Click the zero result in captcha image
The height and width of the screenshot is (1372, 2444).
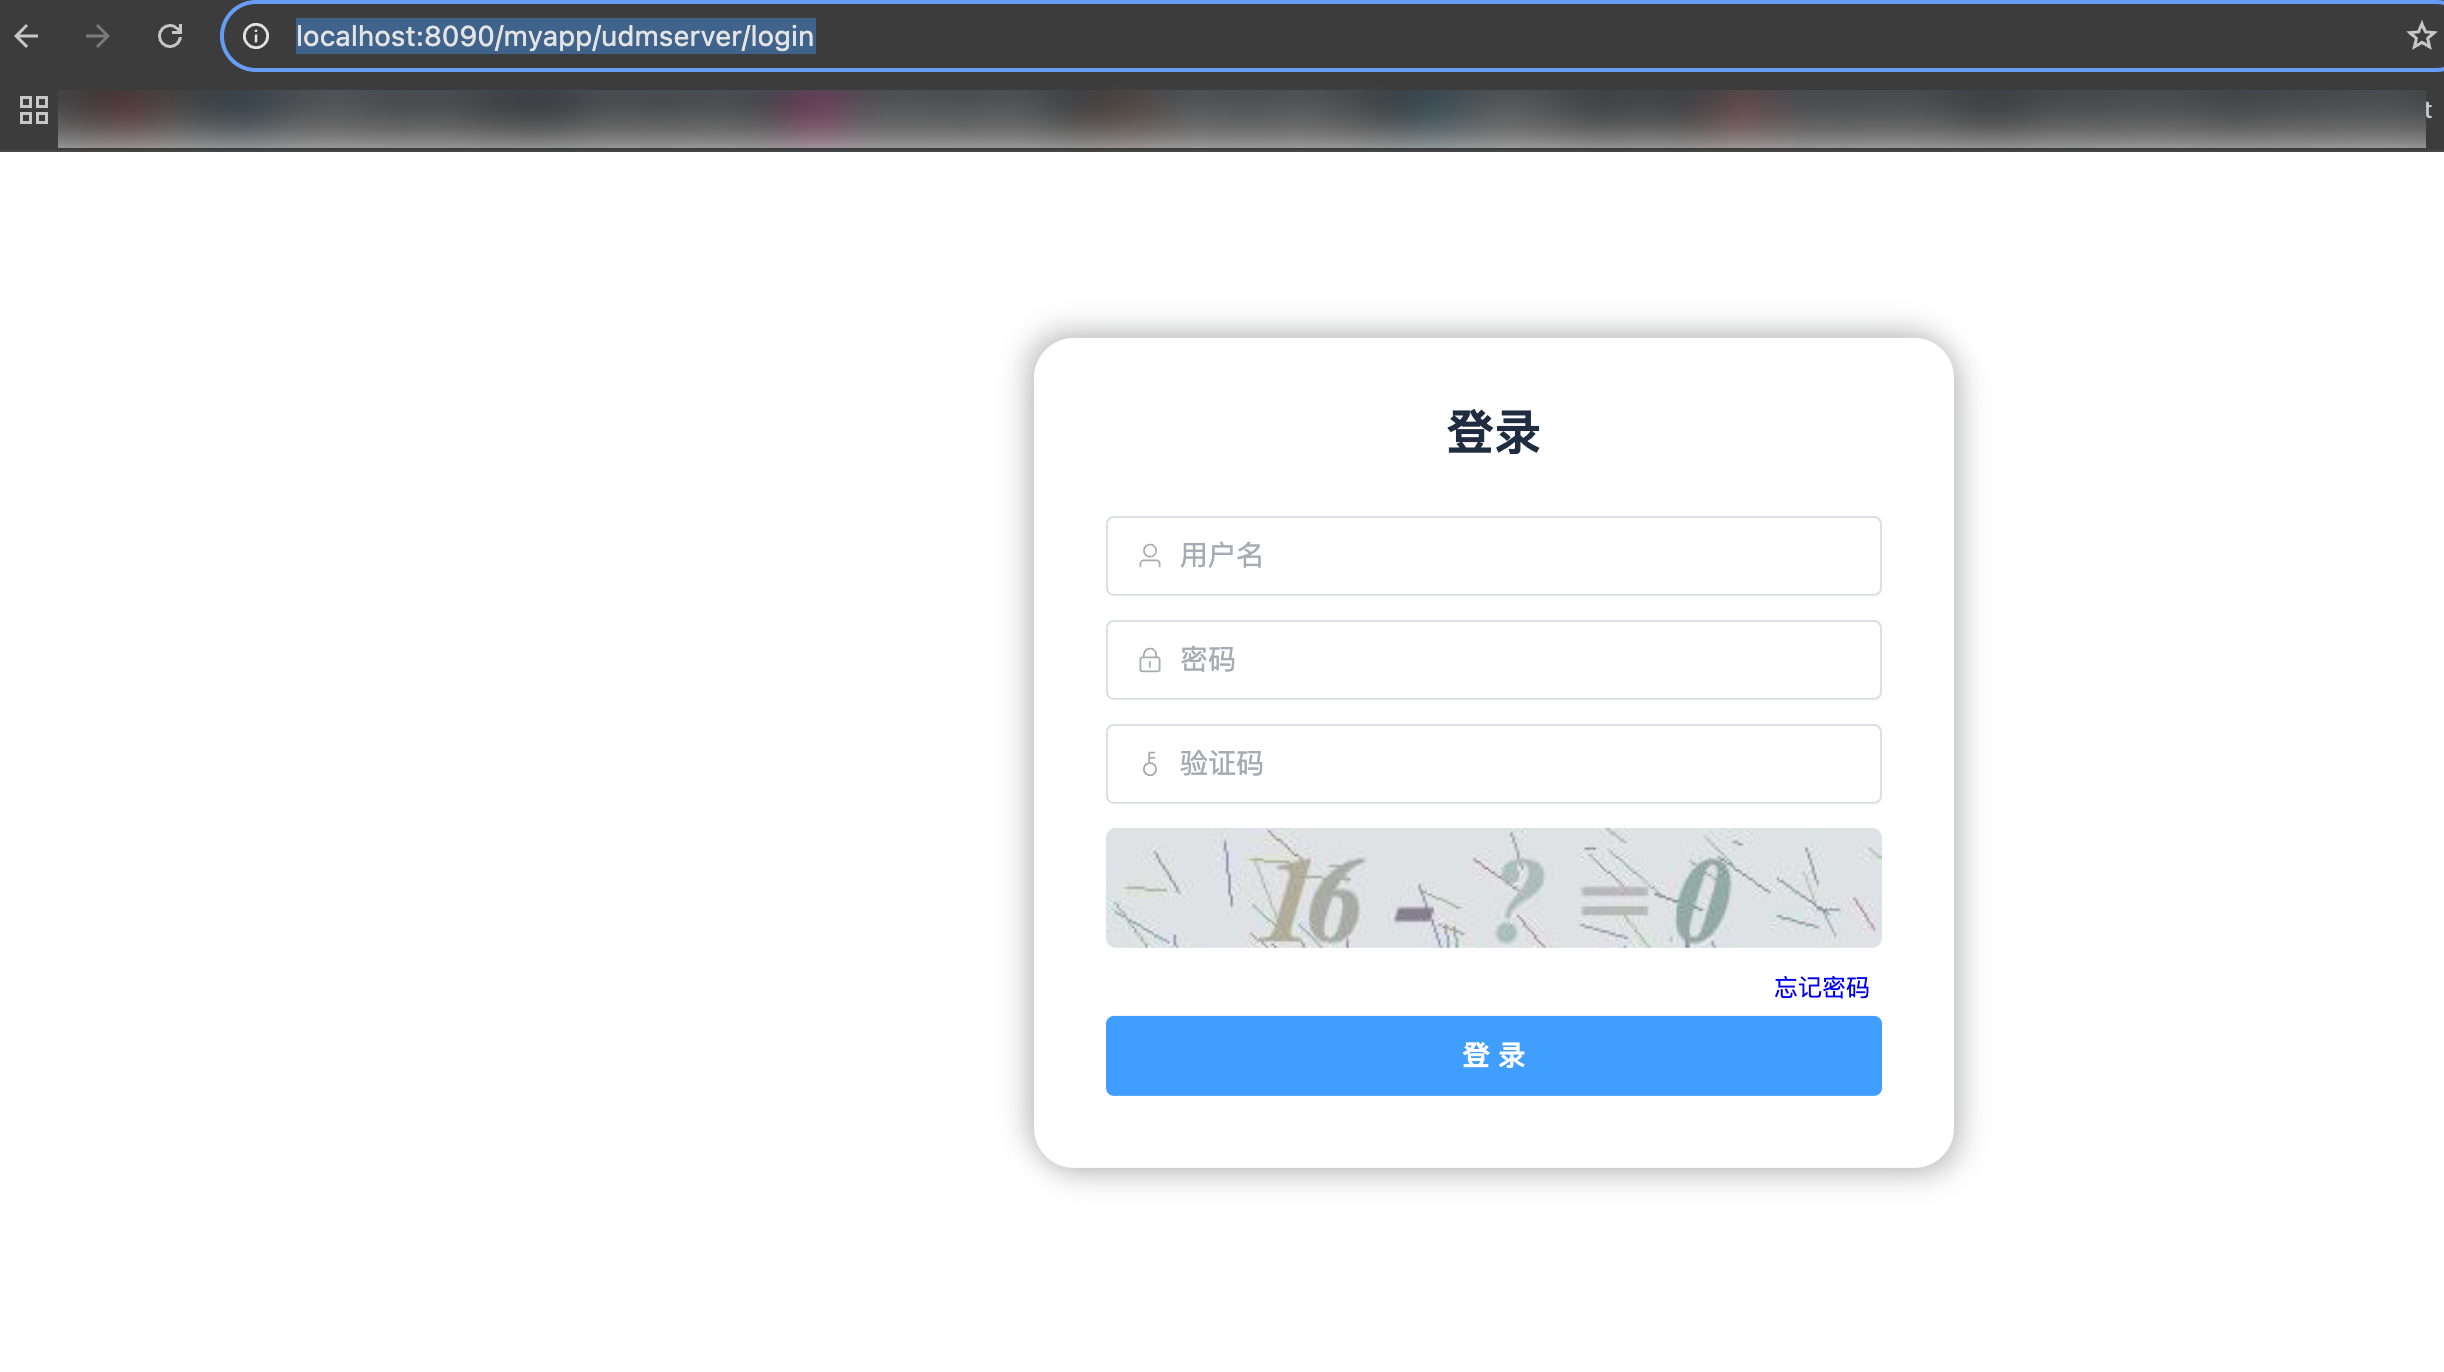tap(1702, 900)
